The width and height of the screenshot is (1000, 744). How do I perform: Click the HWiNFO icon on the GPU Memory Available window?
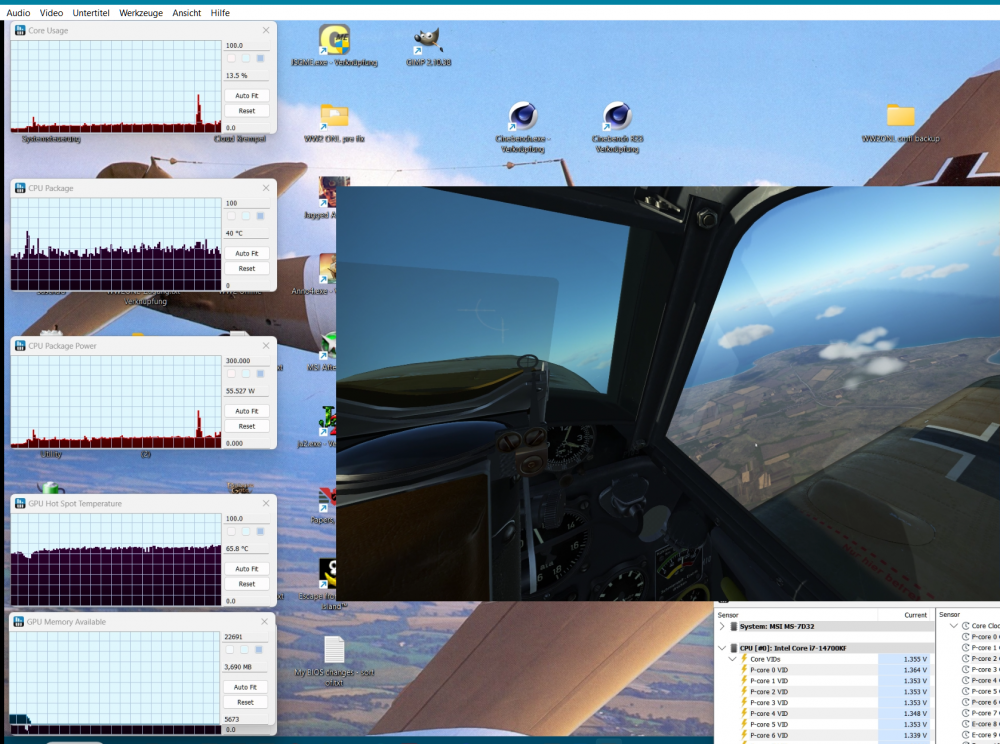(x=18, y=621)
